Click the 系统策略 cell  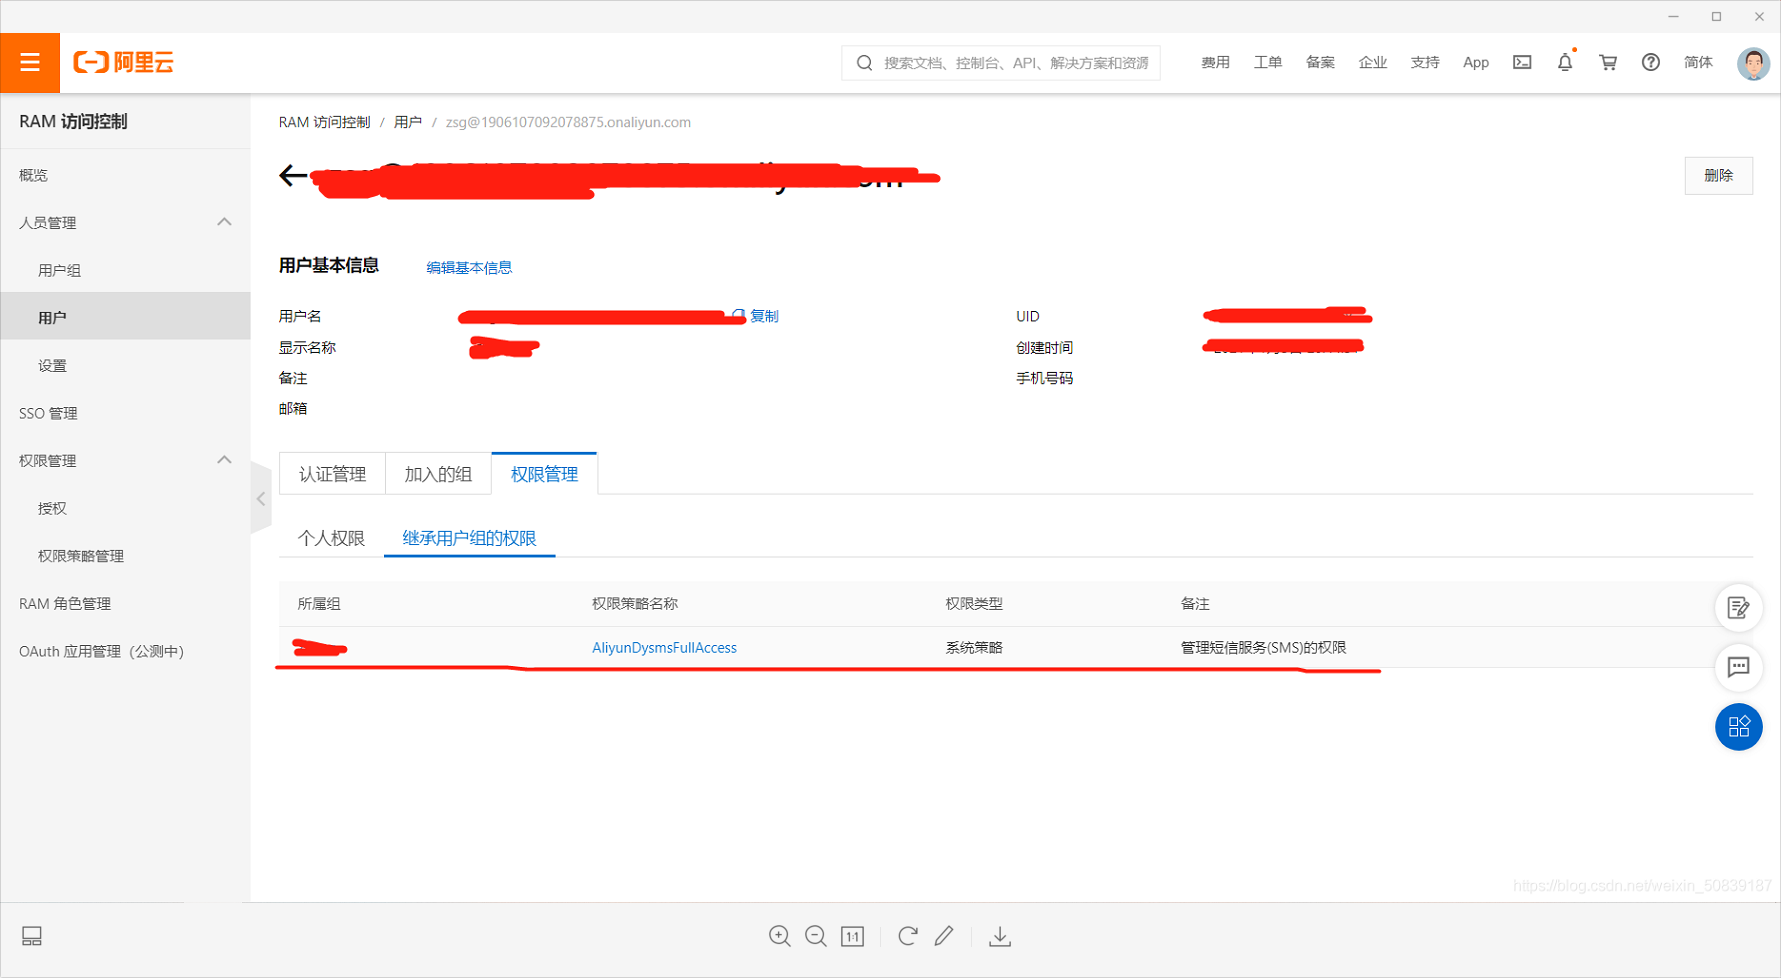tap(974, 648)
